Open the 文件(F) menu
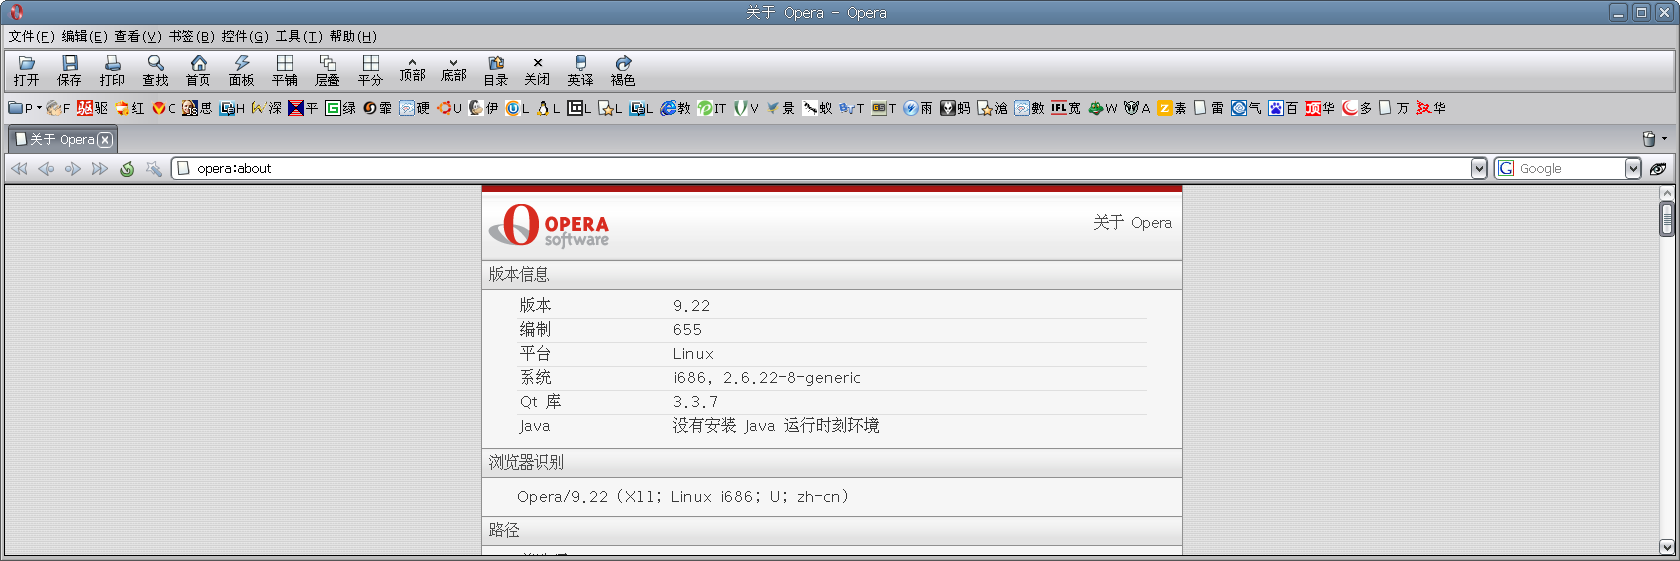The height and width of the screenshot is (561, 1680). 32,36
